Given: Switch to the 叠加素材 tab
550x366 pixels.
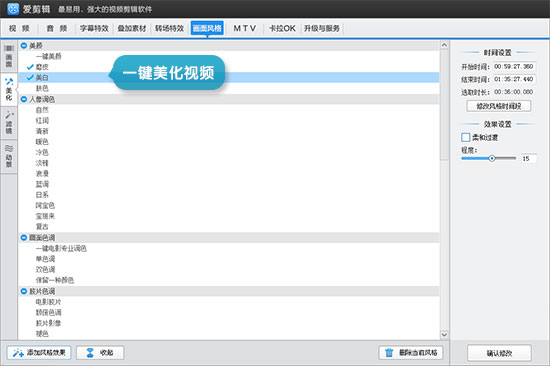Looking at the screenshot, I should point(132,28).
